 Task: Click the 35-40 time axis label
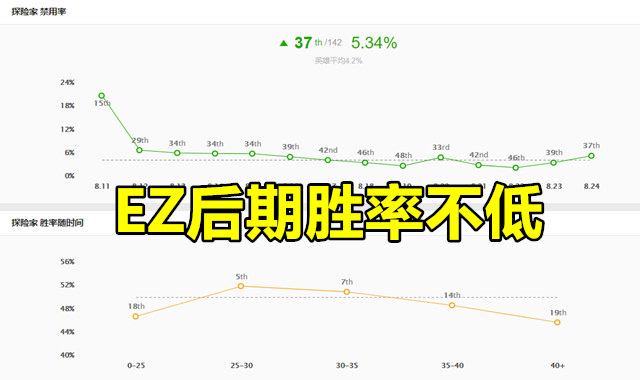pos(452,366)
